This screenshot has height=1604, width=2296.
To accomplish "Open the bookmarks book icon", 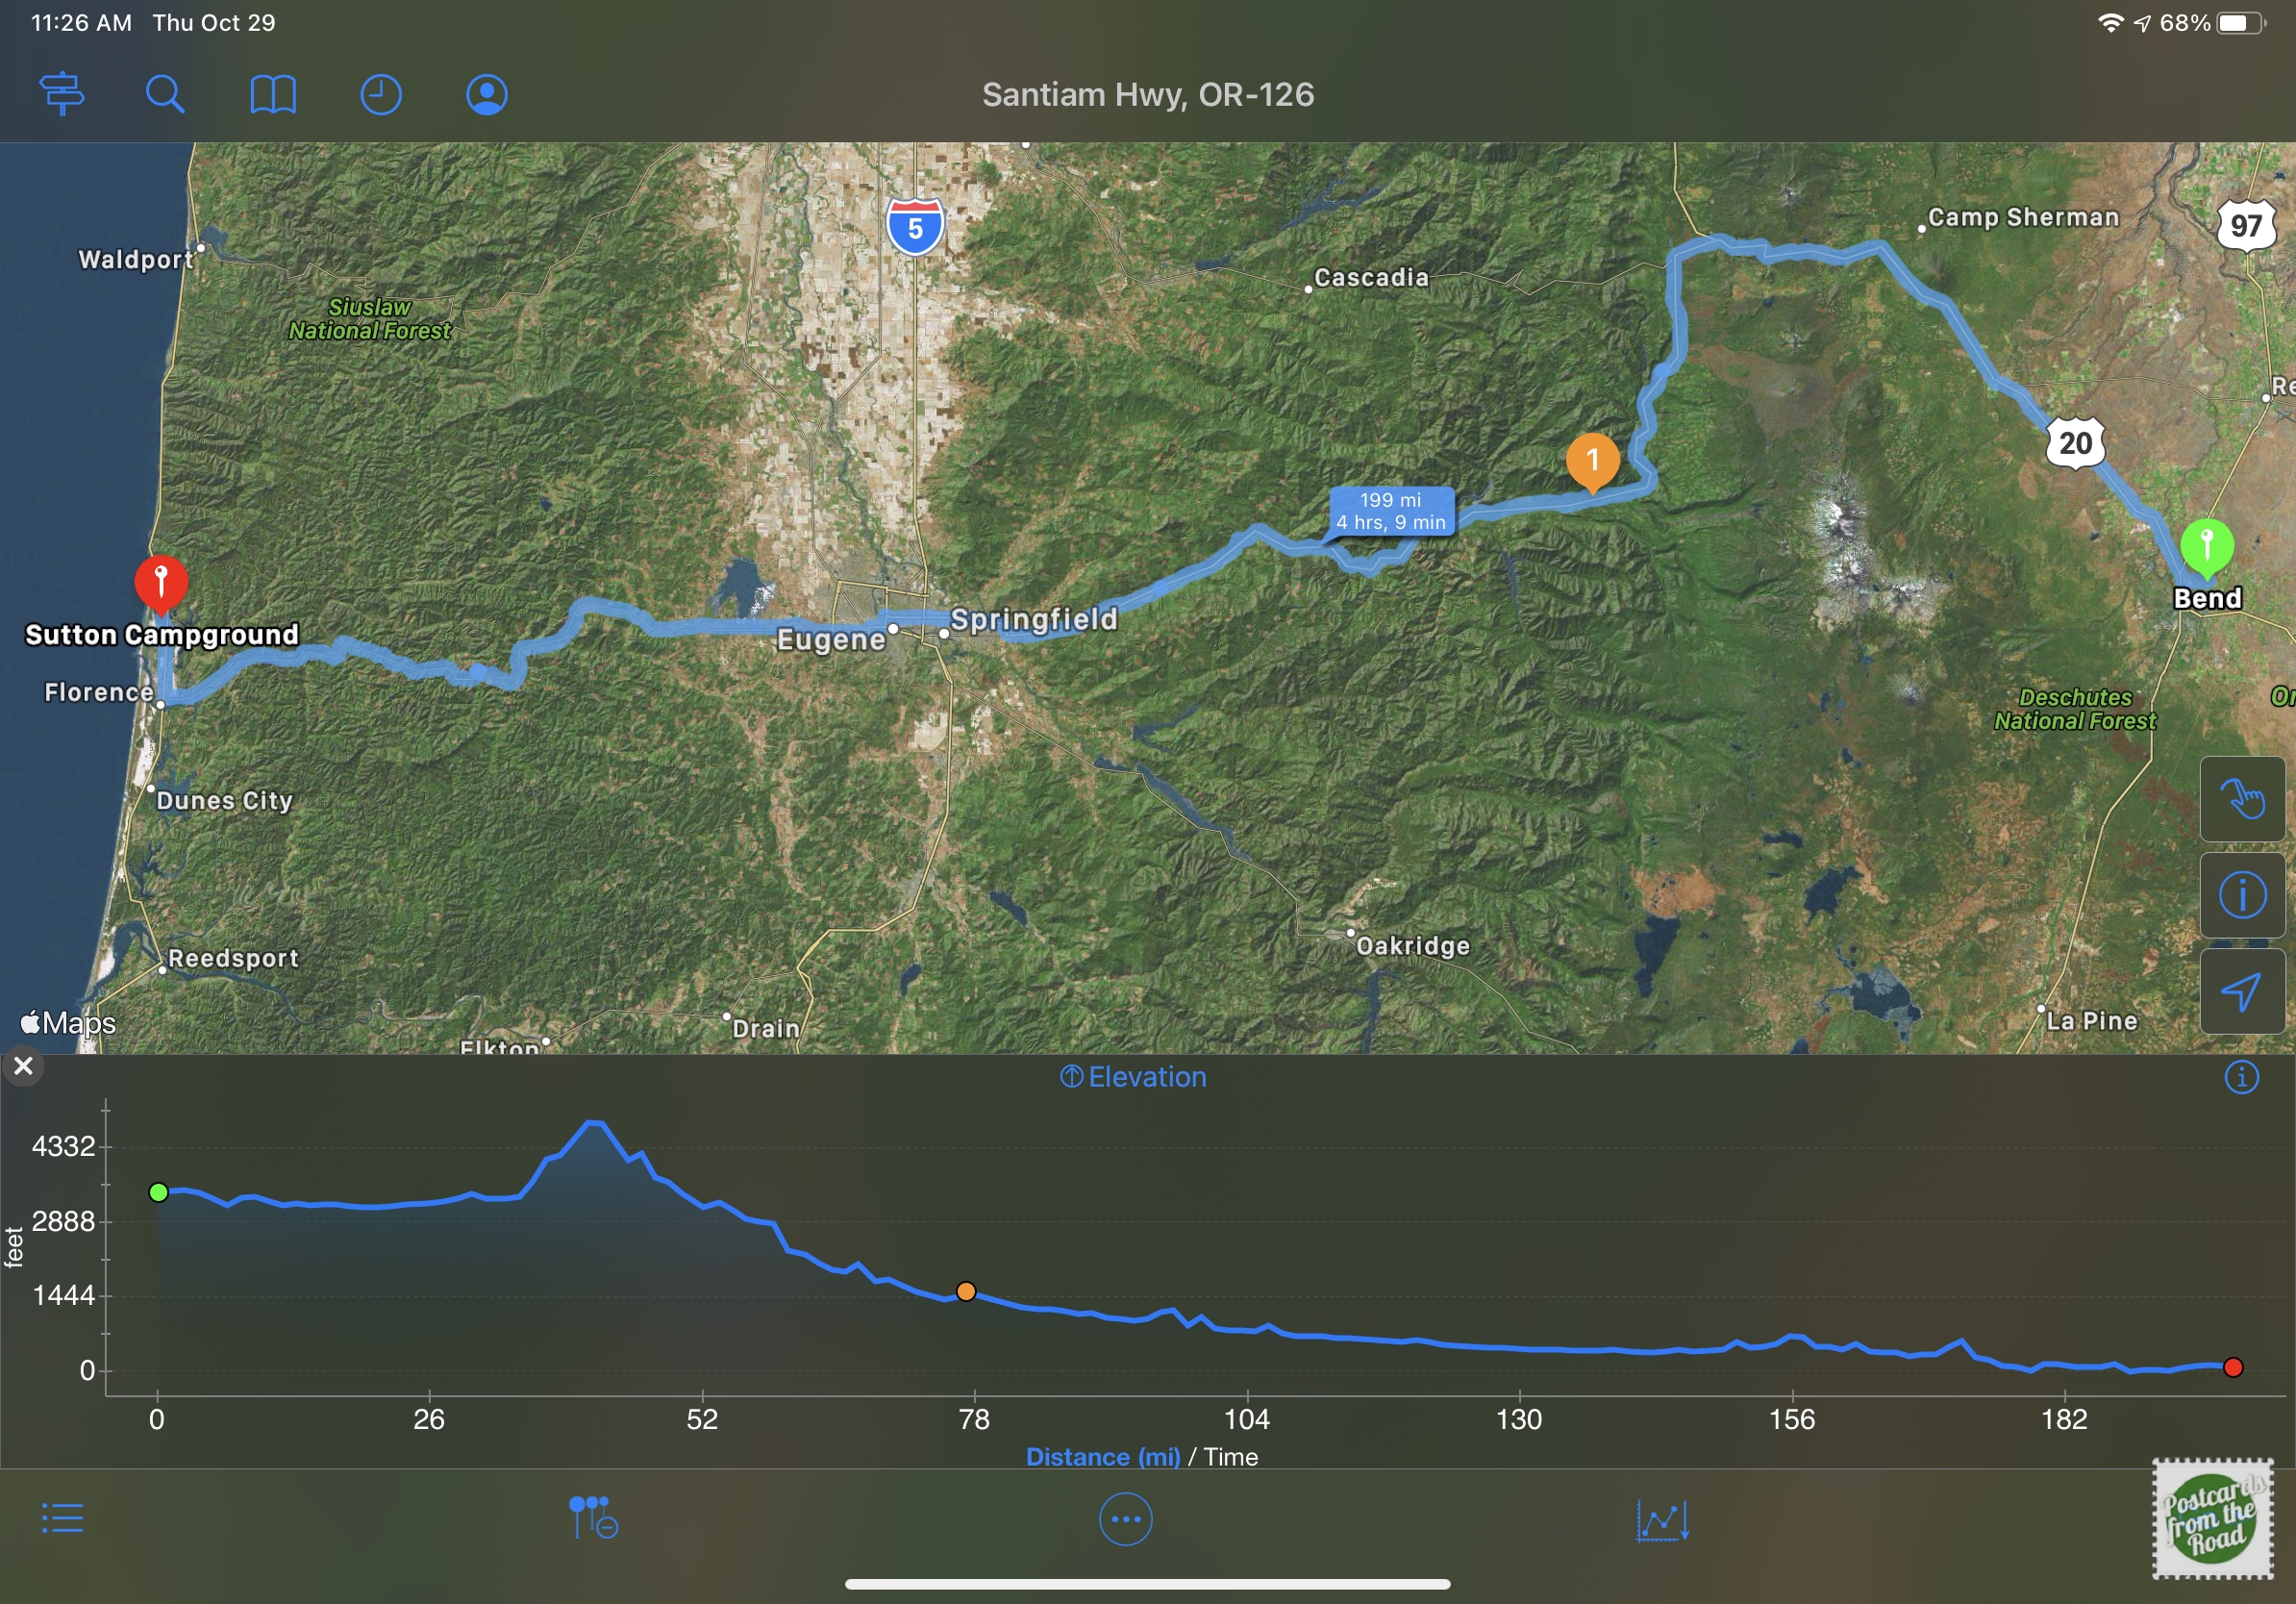I will click(273, 95).
